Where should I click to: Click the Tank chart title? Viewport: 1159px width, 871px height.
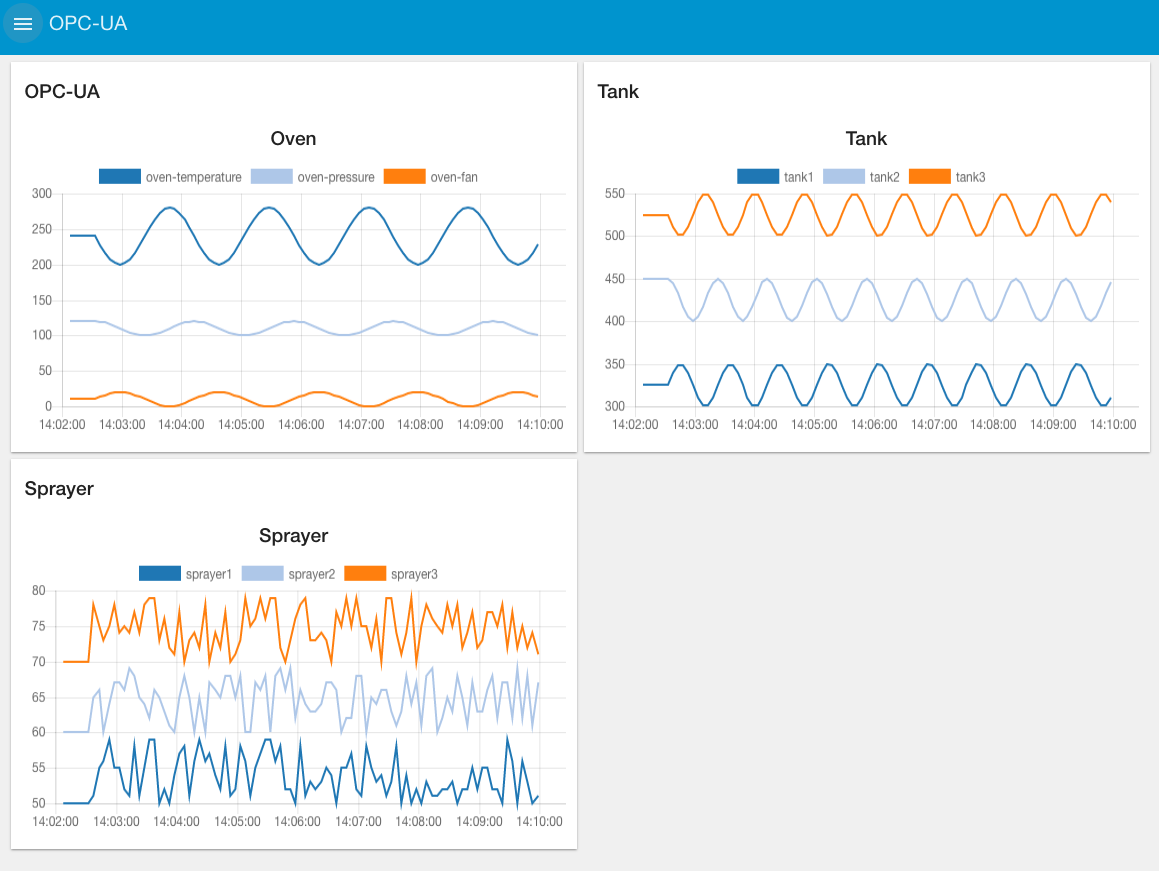(x=866, y=138)
